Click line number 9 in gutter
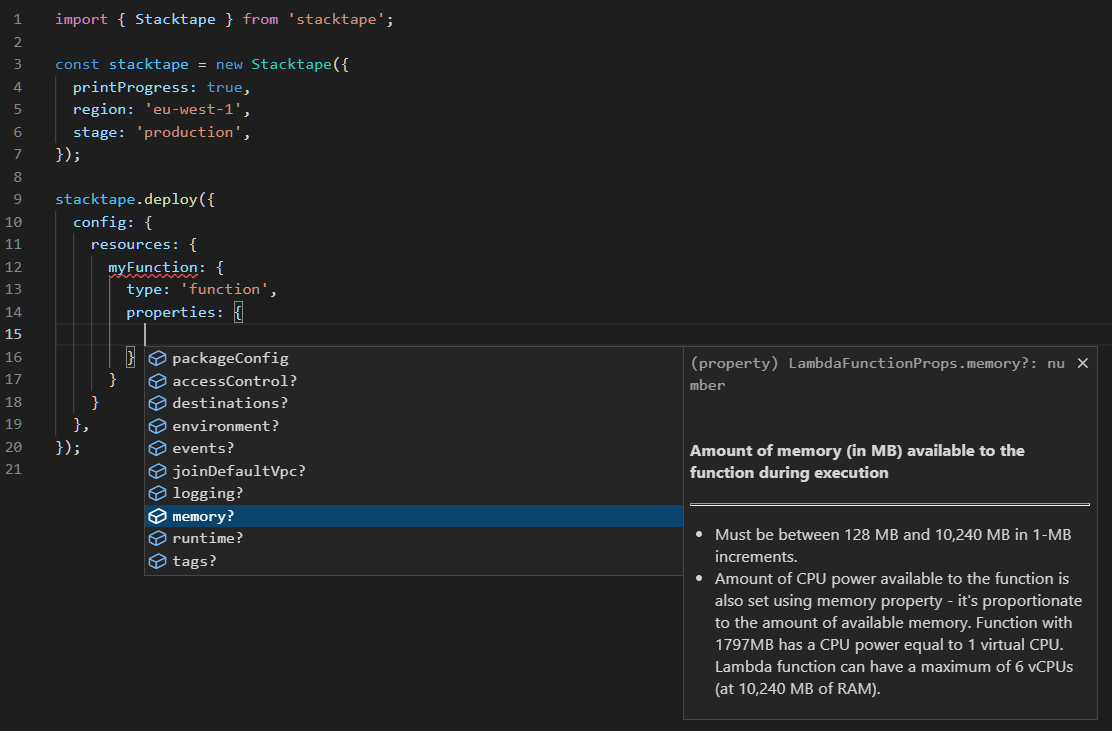The width and height of the screenshot is (1112, 731). [18, 199]
